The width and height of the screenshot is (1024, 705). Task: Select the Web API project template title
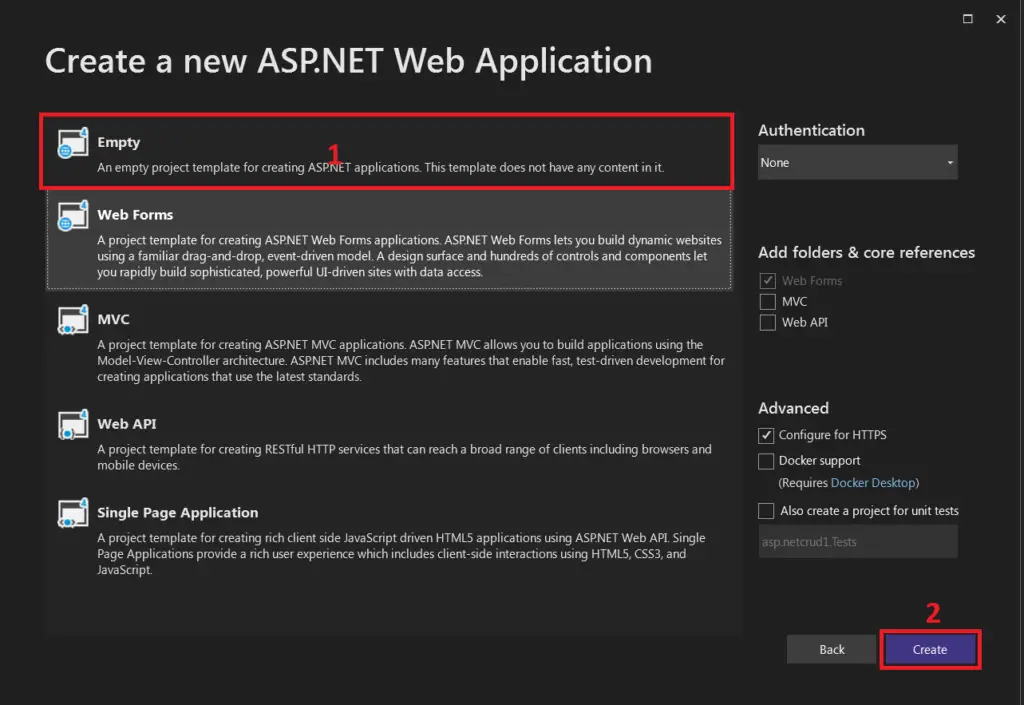pyautogui.click(x=127, y=424)
